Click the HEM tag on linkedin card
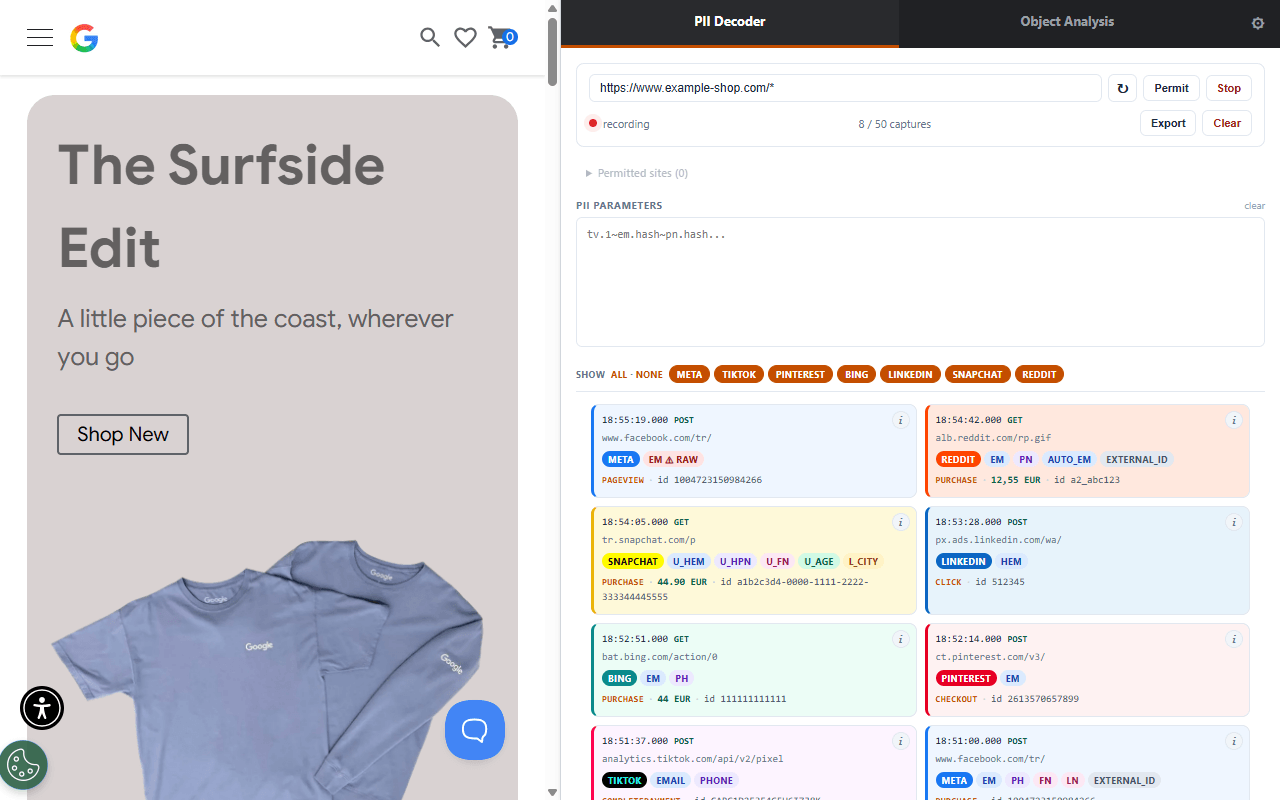Image resolution: width=1280 pixels, height=800 pixels. coord(1011,561)
